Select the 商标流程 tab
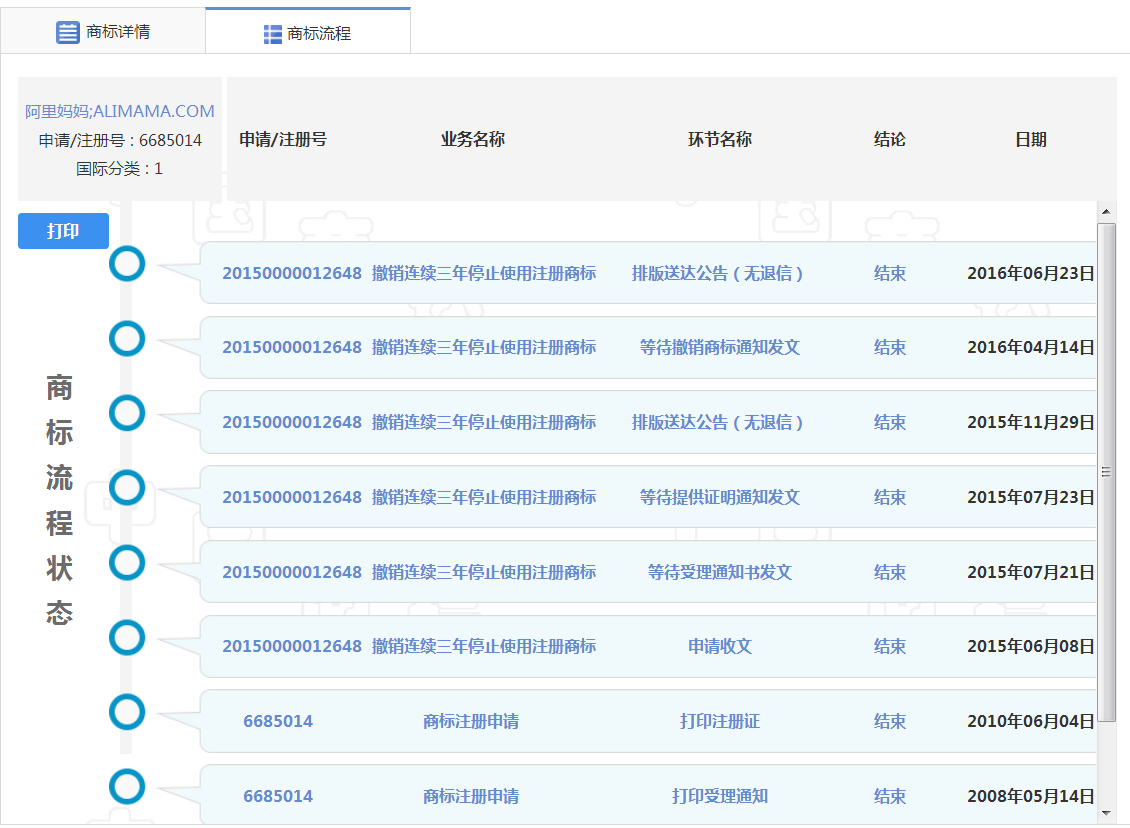Image resolution: width=1130 pixels, height=828 pixels. pos(307,31)
